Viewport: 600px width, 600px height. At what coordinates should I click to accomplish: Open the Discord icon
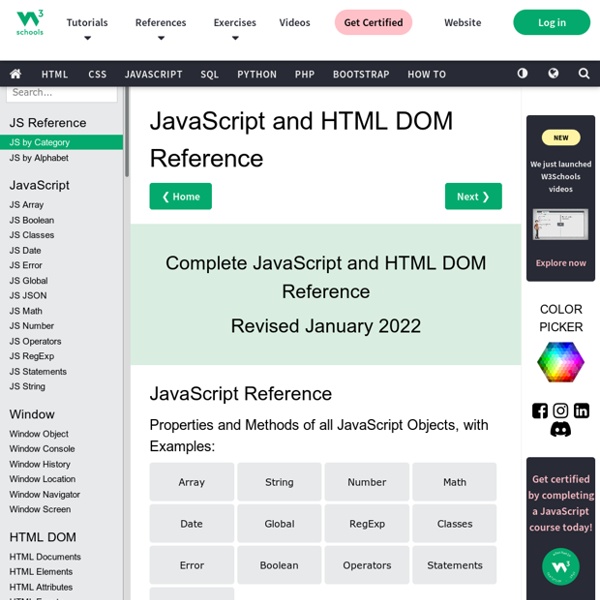click(x=560, y=429)
